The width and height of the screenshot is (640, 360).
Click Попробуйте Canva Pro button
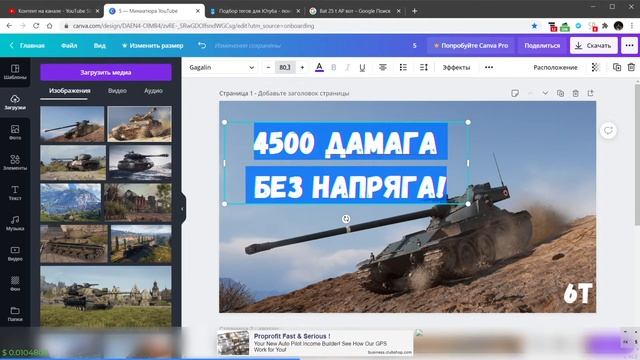click(471, 45)
